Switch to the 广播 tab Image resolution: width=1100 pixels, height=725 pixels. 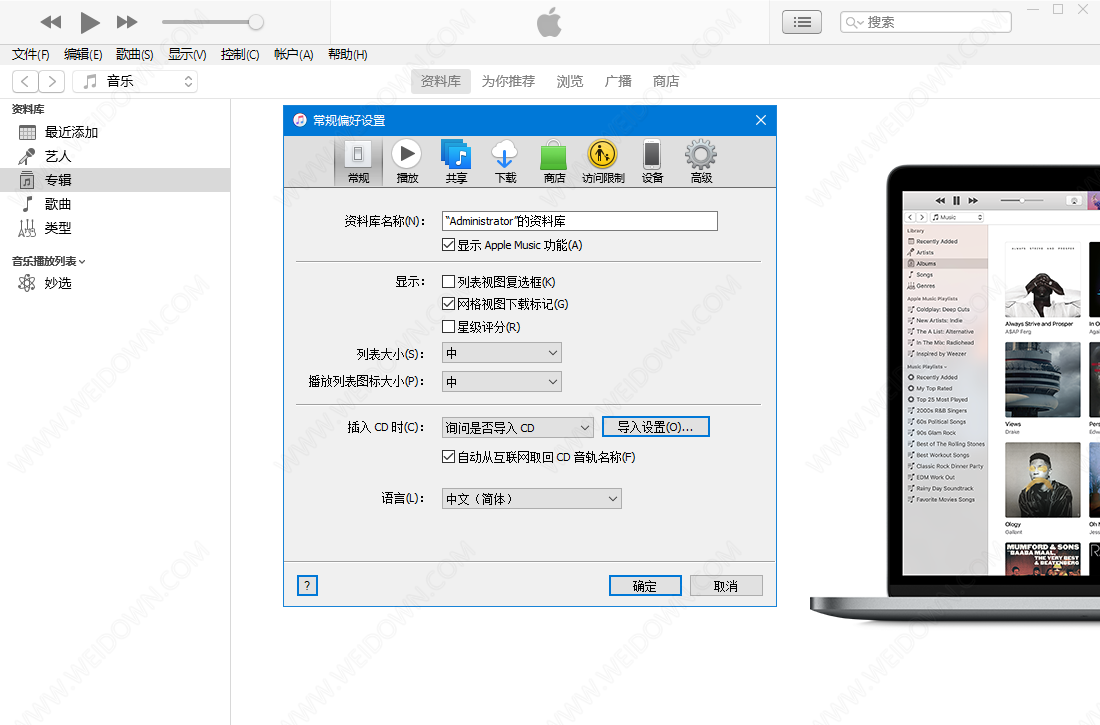point(618,81)
